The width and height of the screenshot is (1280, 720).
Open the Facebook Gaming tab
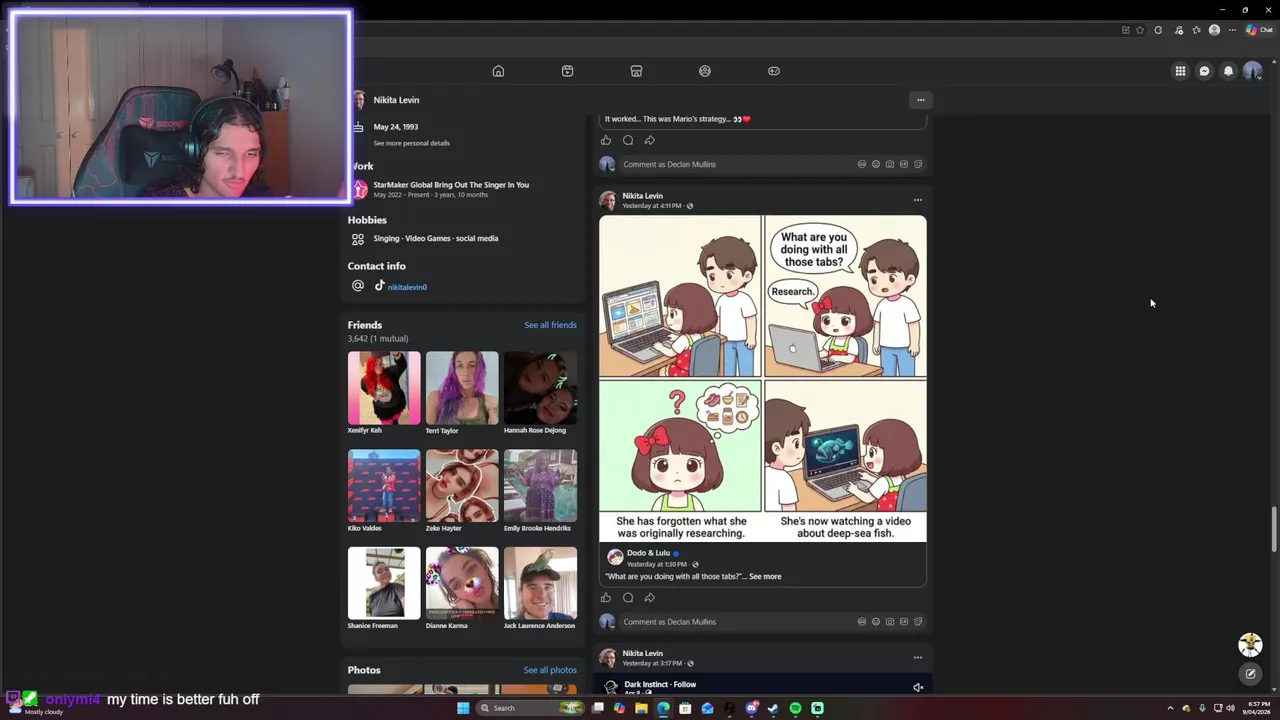(774, 71)
